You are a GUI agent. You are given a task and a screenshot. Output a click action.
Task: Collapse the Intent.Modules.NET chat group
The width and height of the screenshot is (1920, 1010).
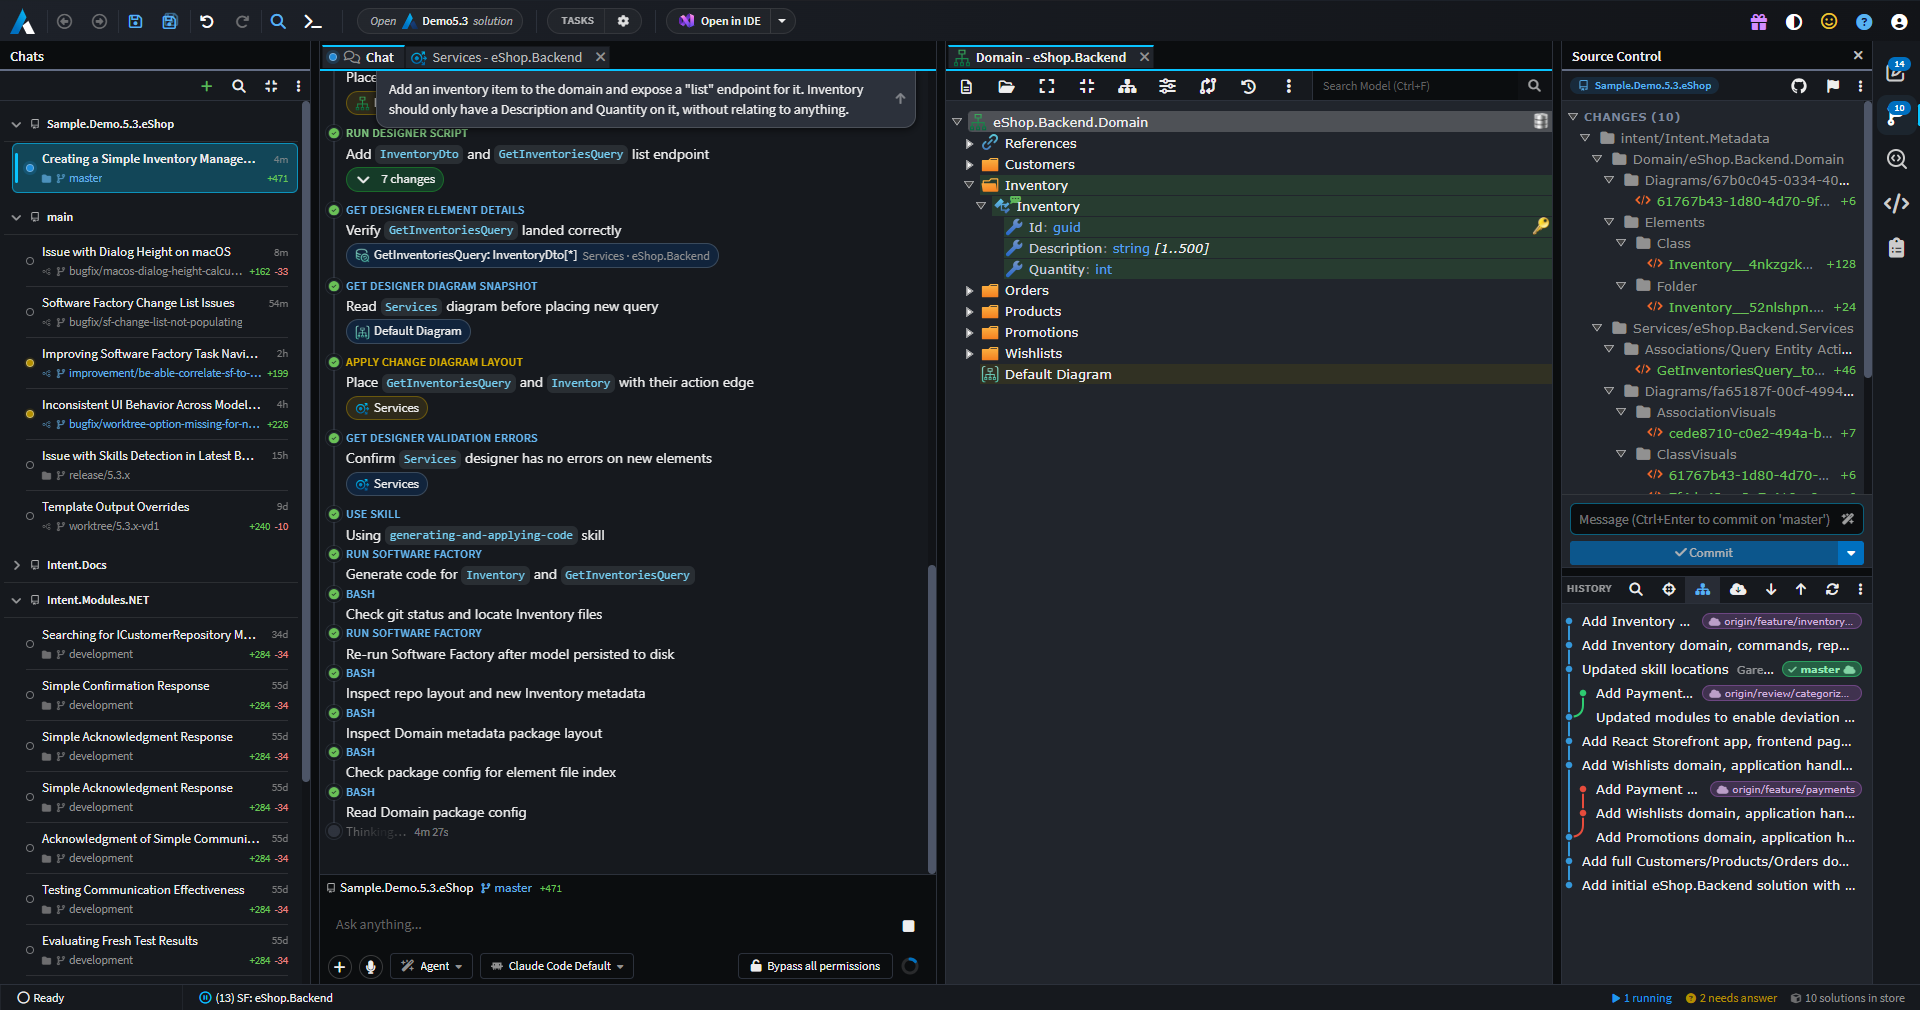coord(16,600)
